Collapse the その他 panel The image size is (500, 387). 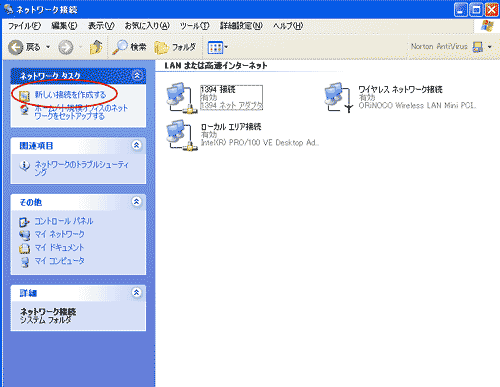coord(137,202)
